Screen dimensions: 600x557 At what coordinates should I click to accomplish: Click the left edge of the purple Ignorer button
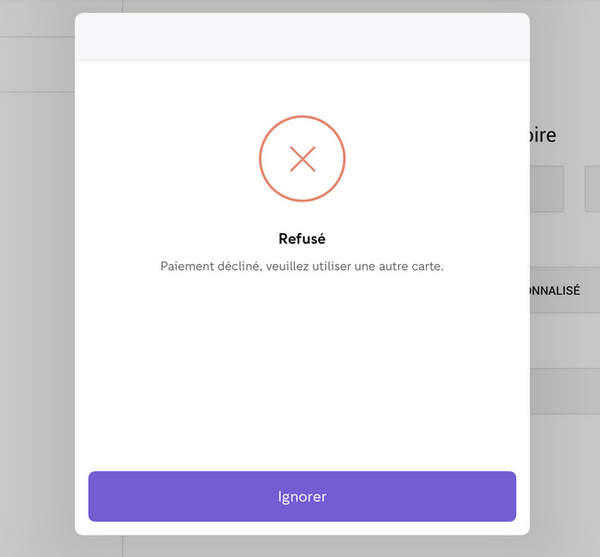(x=97, y=497)
